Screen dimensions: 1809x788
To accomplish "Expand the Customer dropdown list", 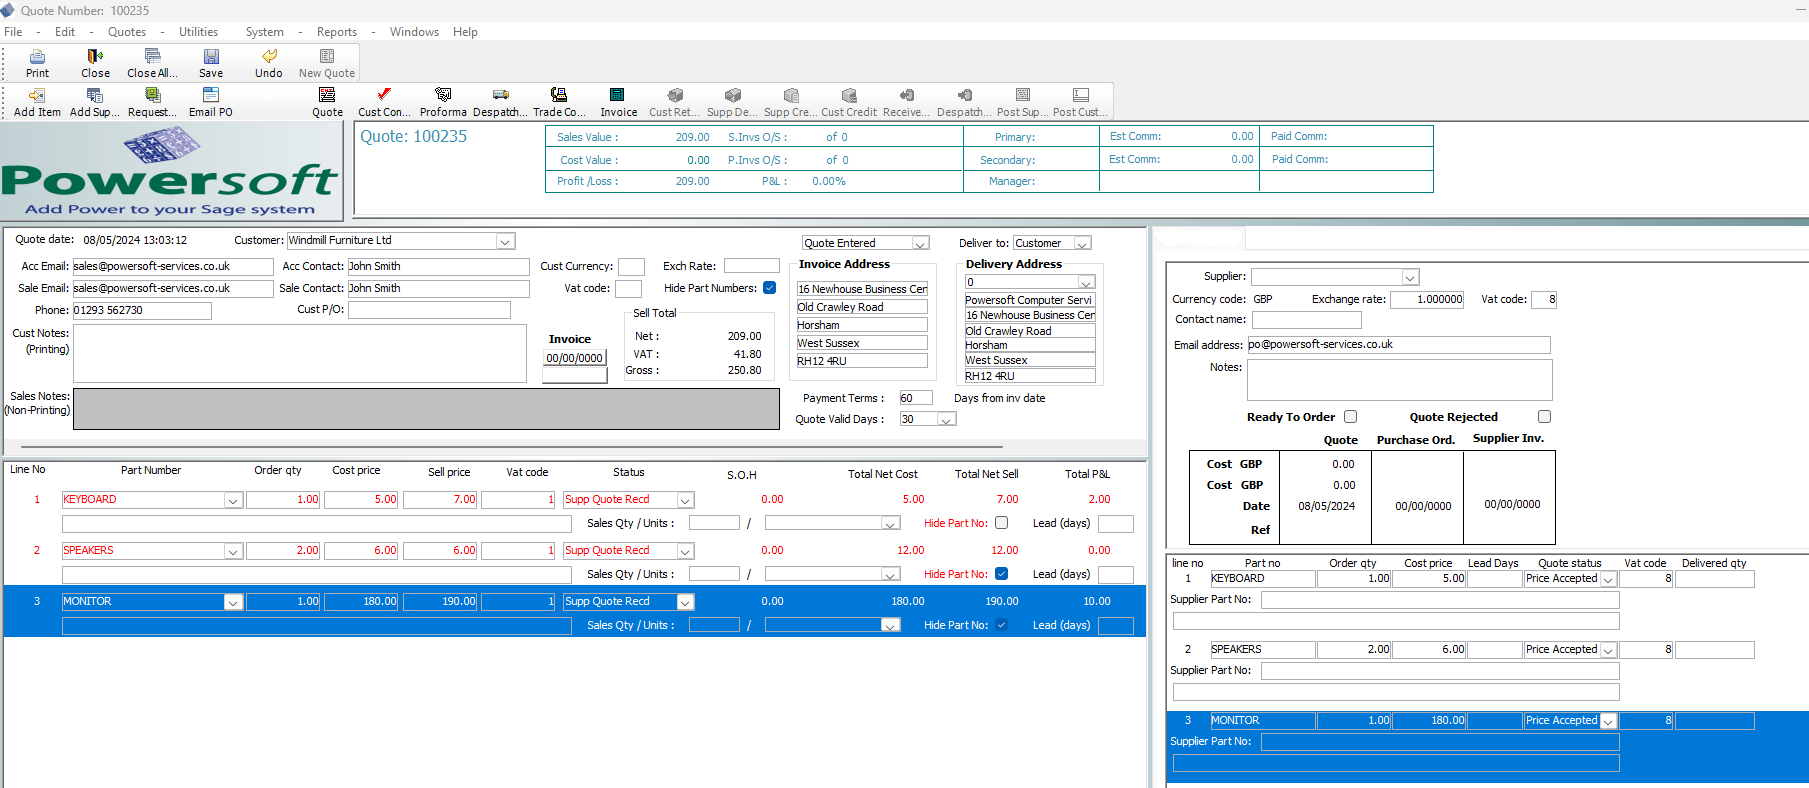I will click(x=505, y=241).
